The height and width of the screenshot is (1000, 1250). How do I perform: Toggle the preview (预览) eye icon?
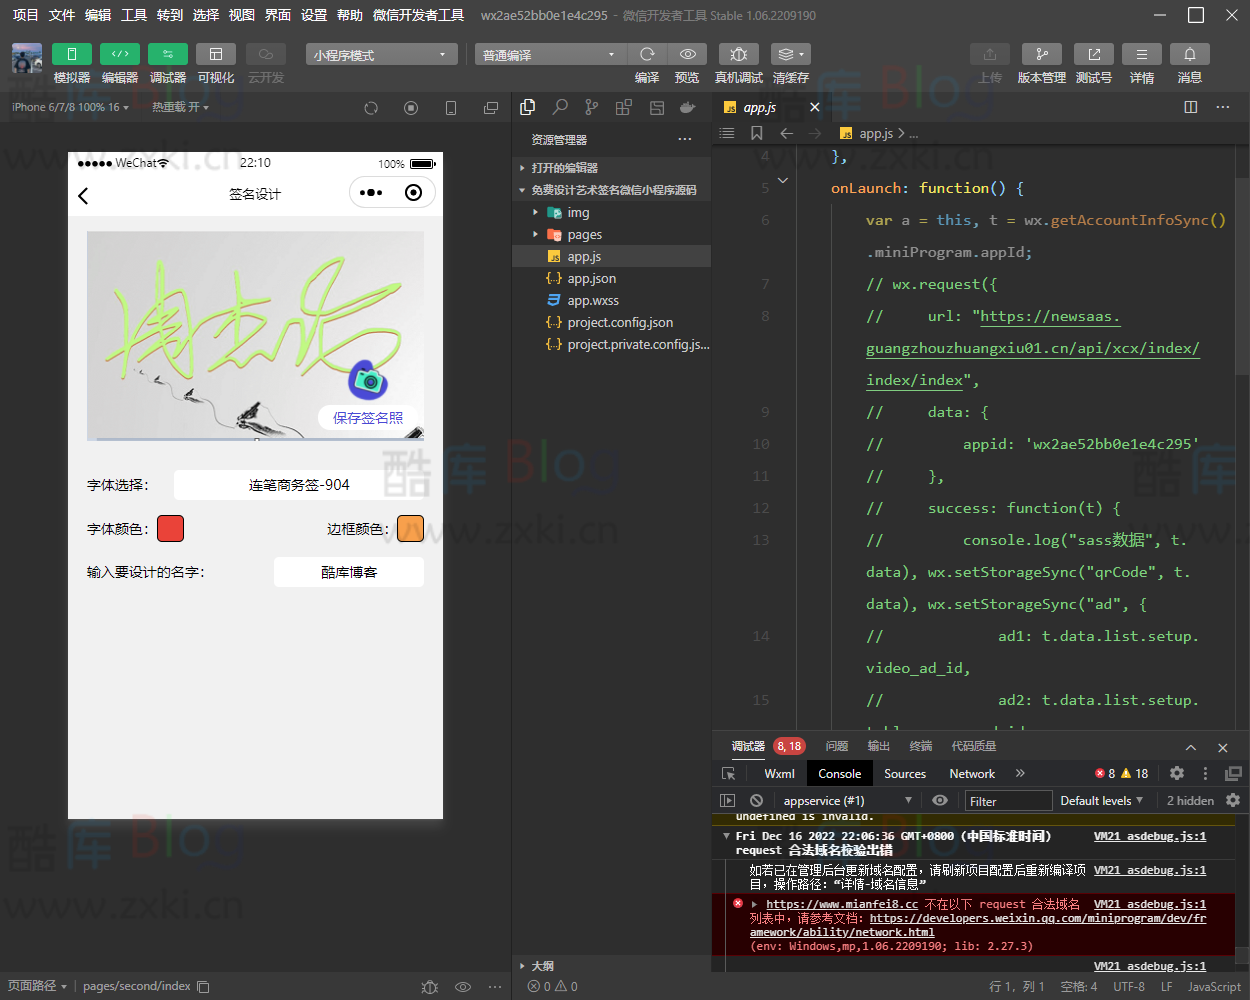point(687,54)
